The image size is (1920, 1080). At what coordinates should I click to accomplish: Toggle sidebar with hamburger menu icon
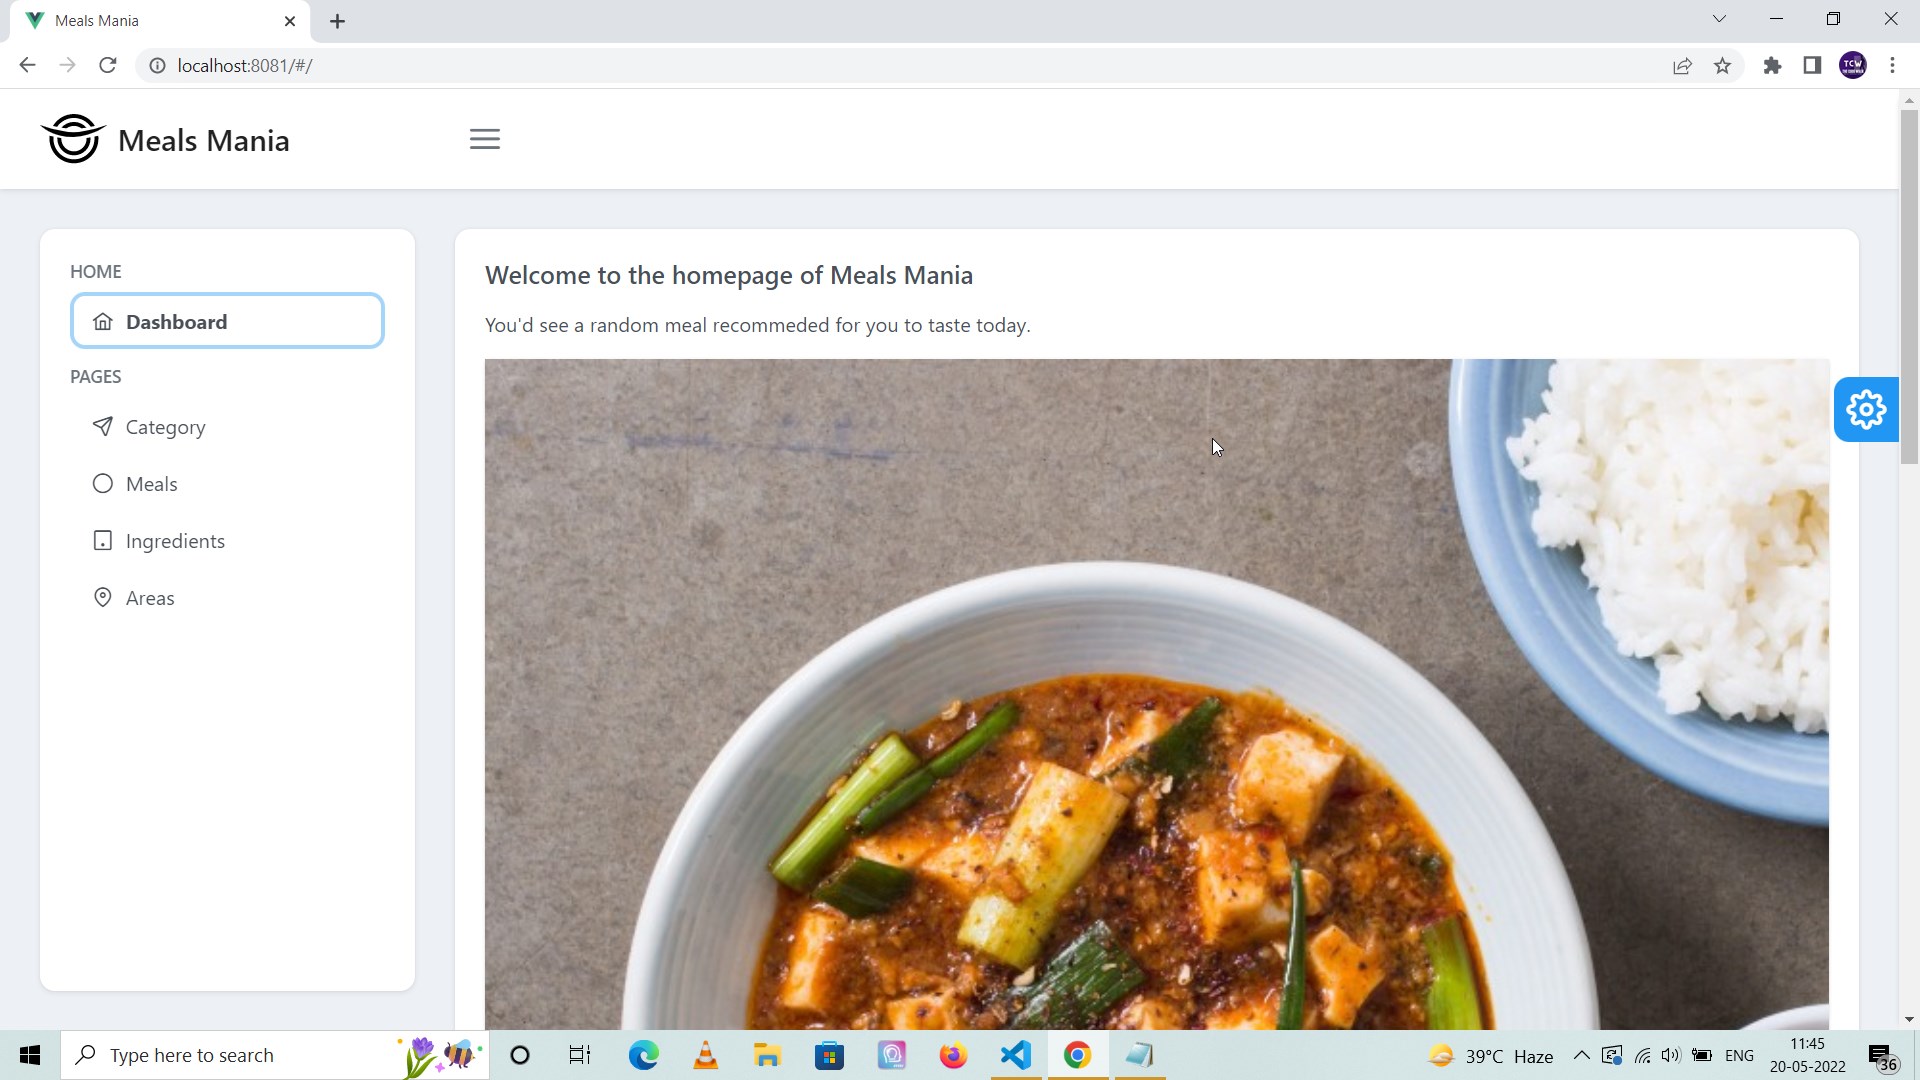tap(485, 139)
